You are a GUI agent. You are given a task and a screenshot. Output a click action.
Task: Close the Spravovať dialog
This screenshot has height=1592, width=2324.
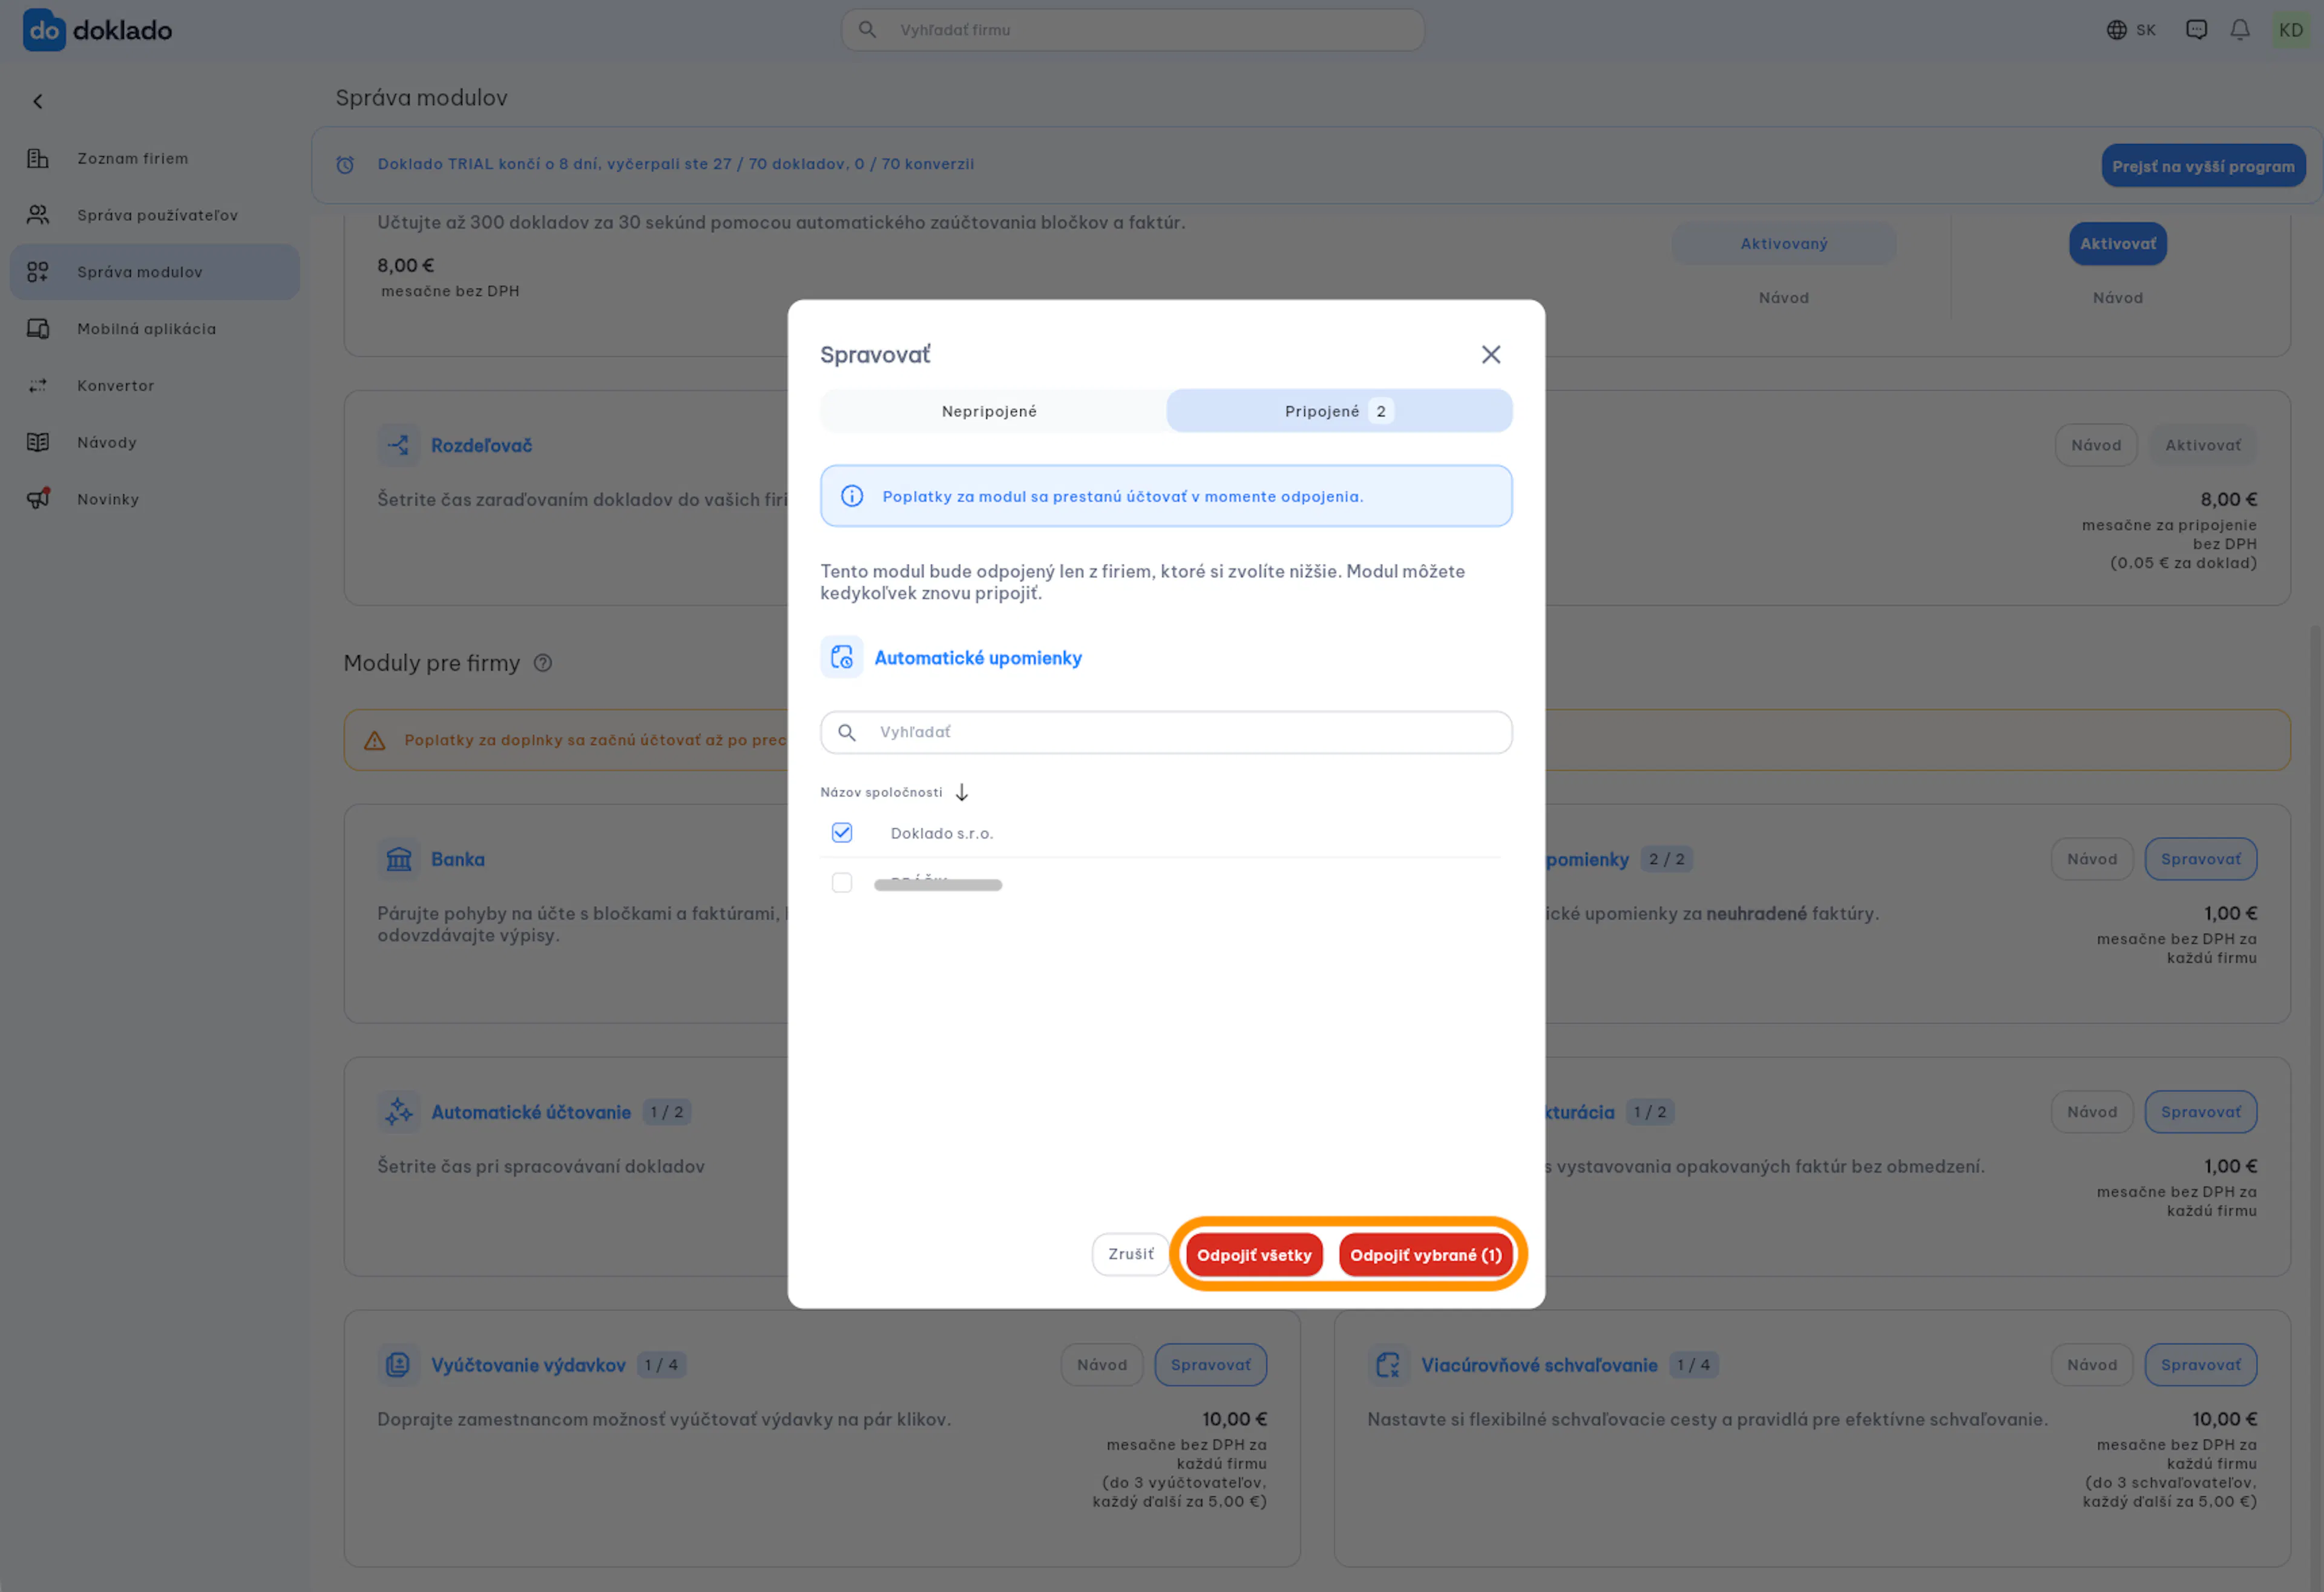coord(1491,355)
